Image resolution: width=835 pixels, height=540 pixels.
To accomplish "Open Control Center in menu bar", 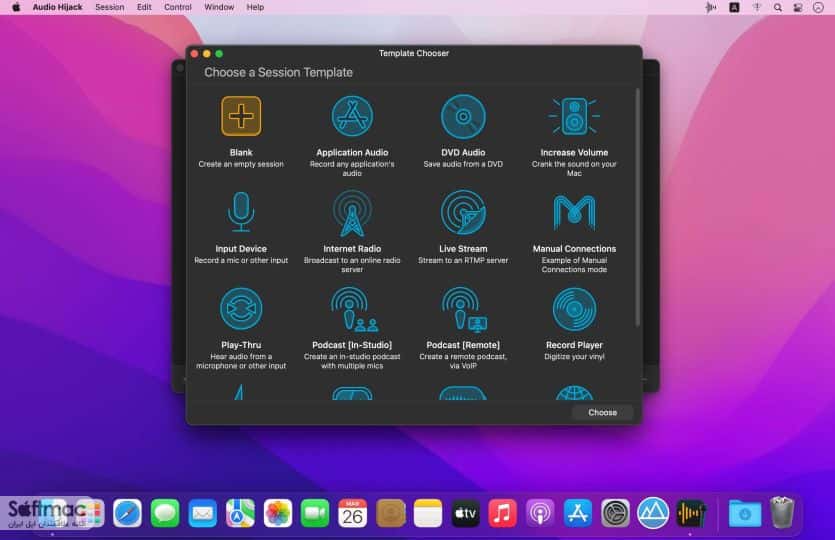I will tap(798, 7).
